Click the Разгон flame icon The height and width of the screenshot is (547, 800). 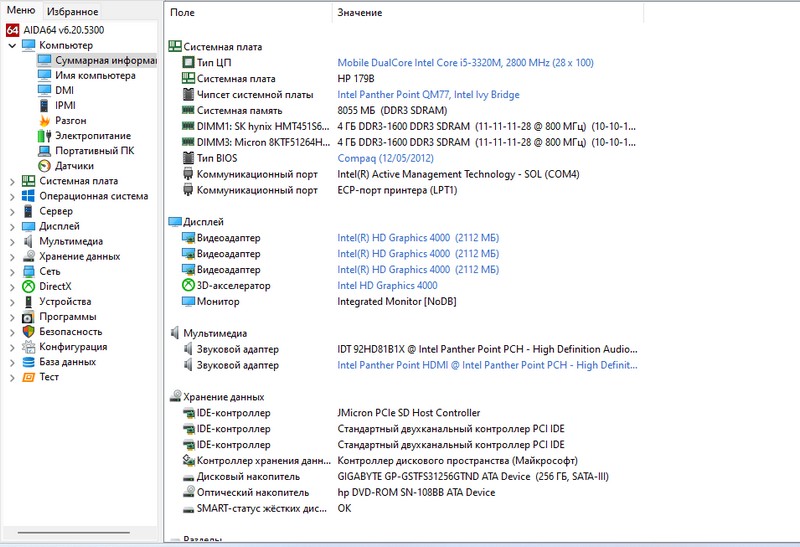coord(44,120)
